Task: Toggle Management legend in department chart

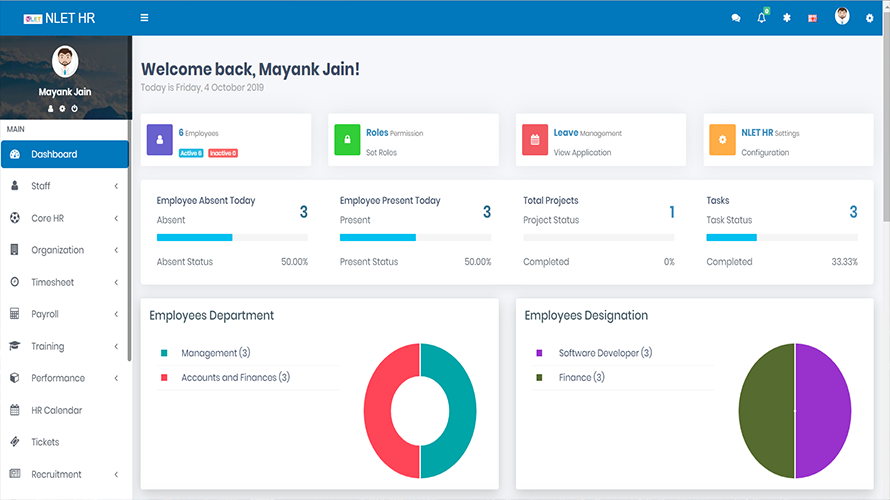Action: point(208,353)
